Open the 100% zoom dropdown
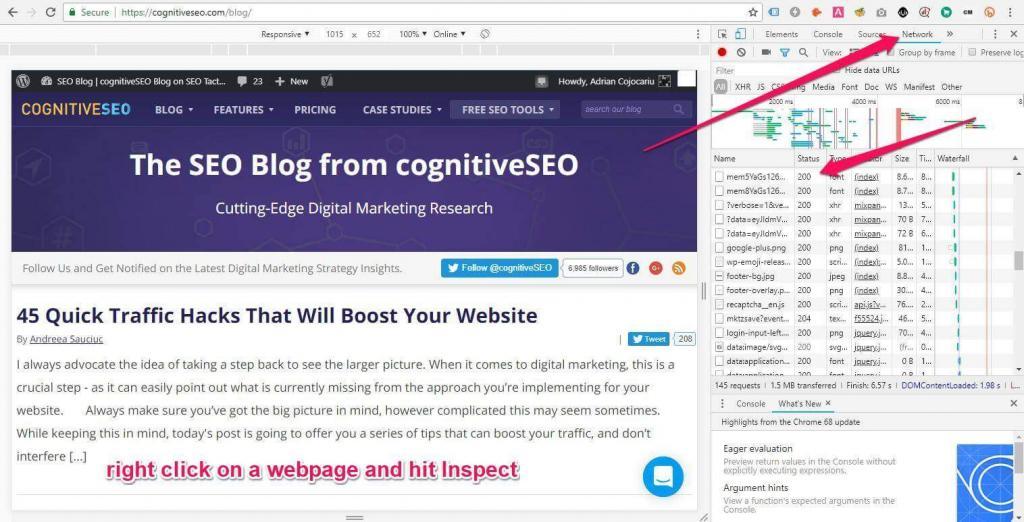This screenshot has height=522, width=1024. coord(412,34)
